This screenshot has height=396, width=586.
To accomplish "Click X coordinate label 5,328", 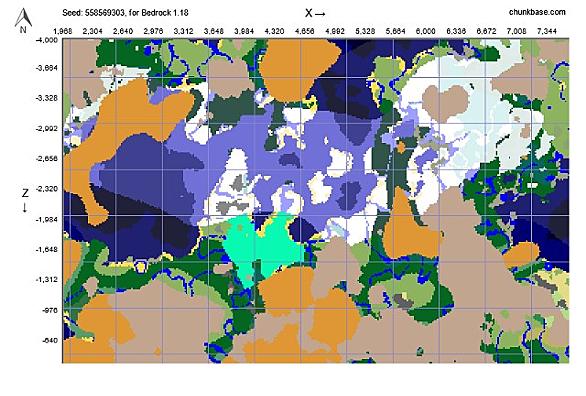I will [365, 31].
